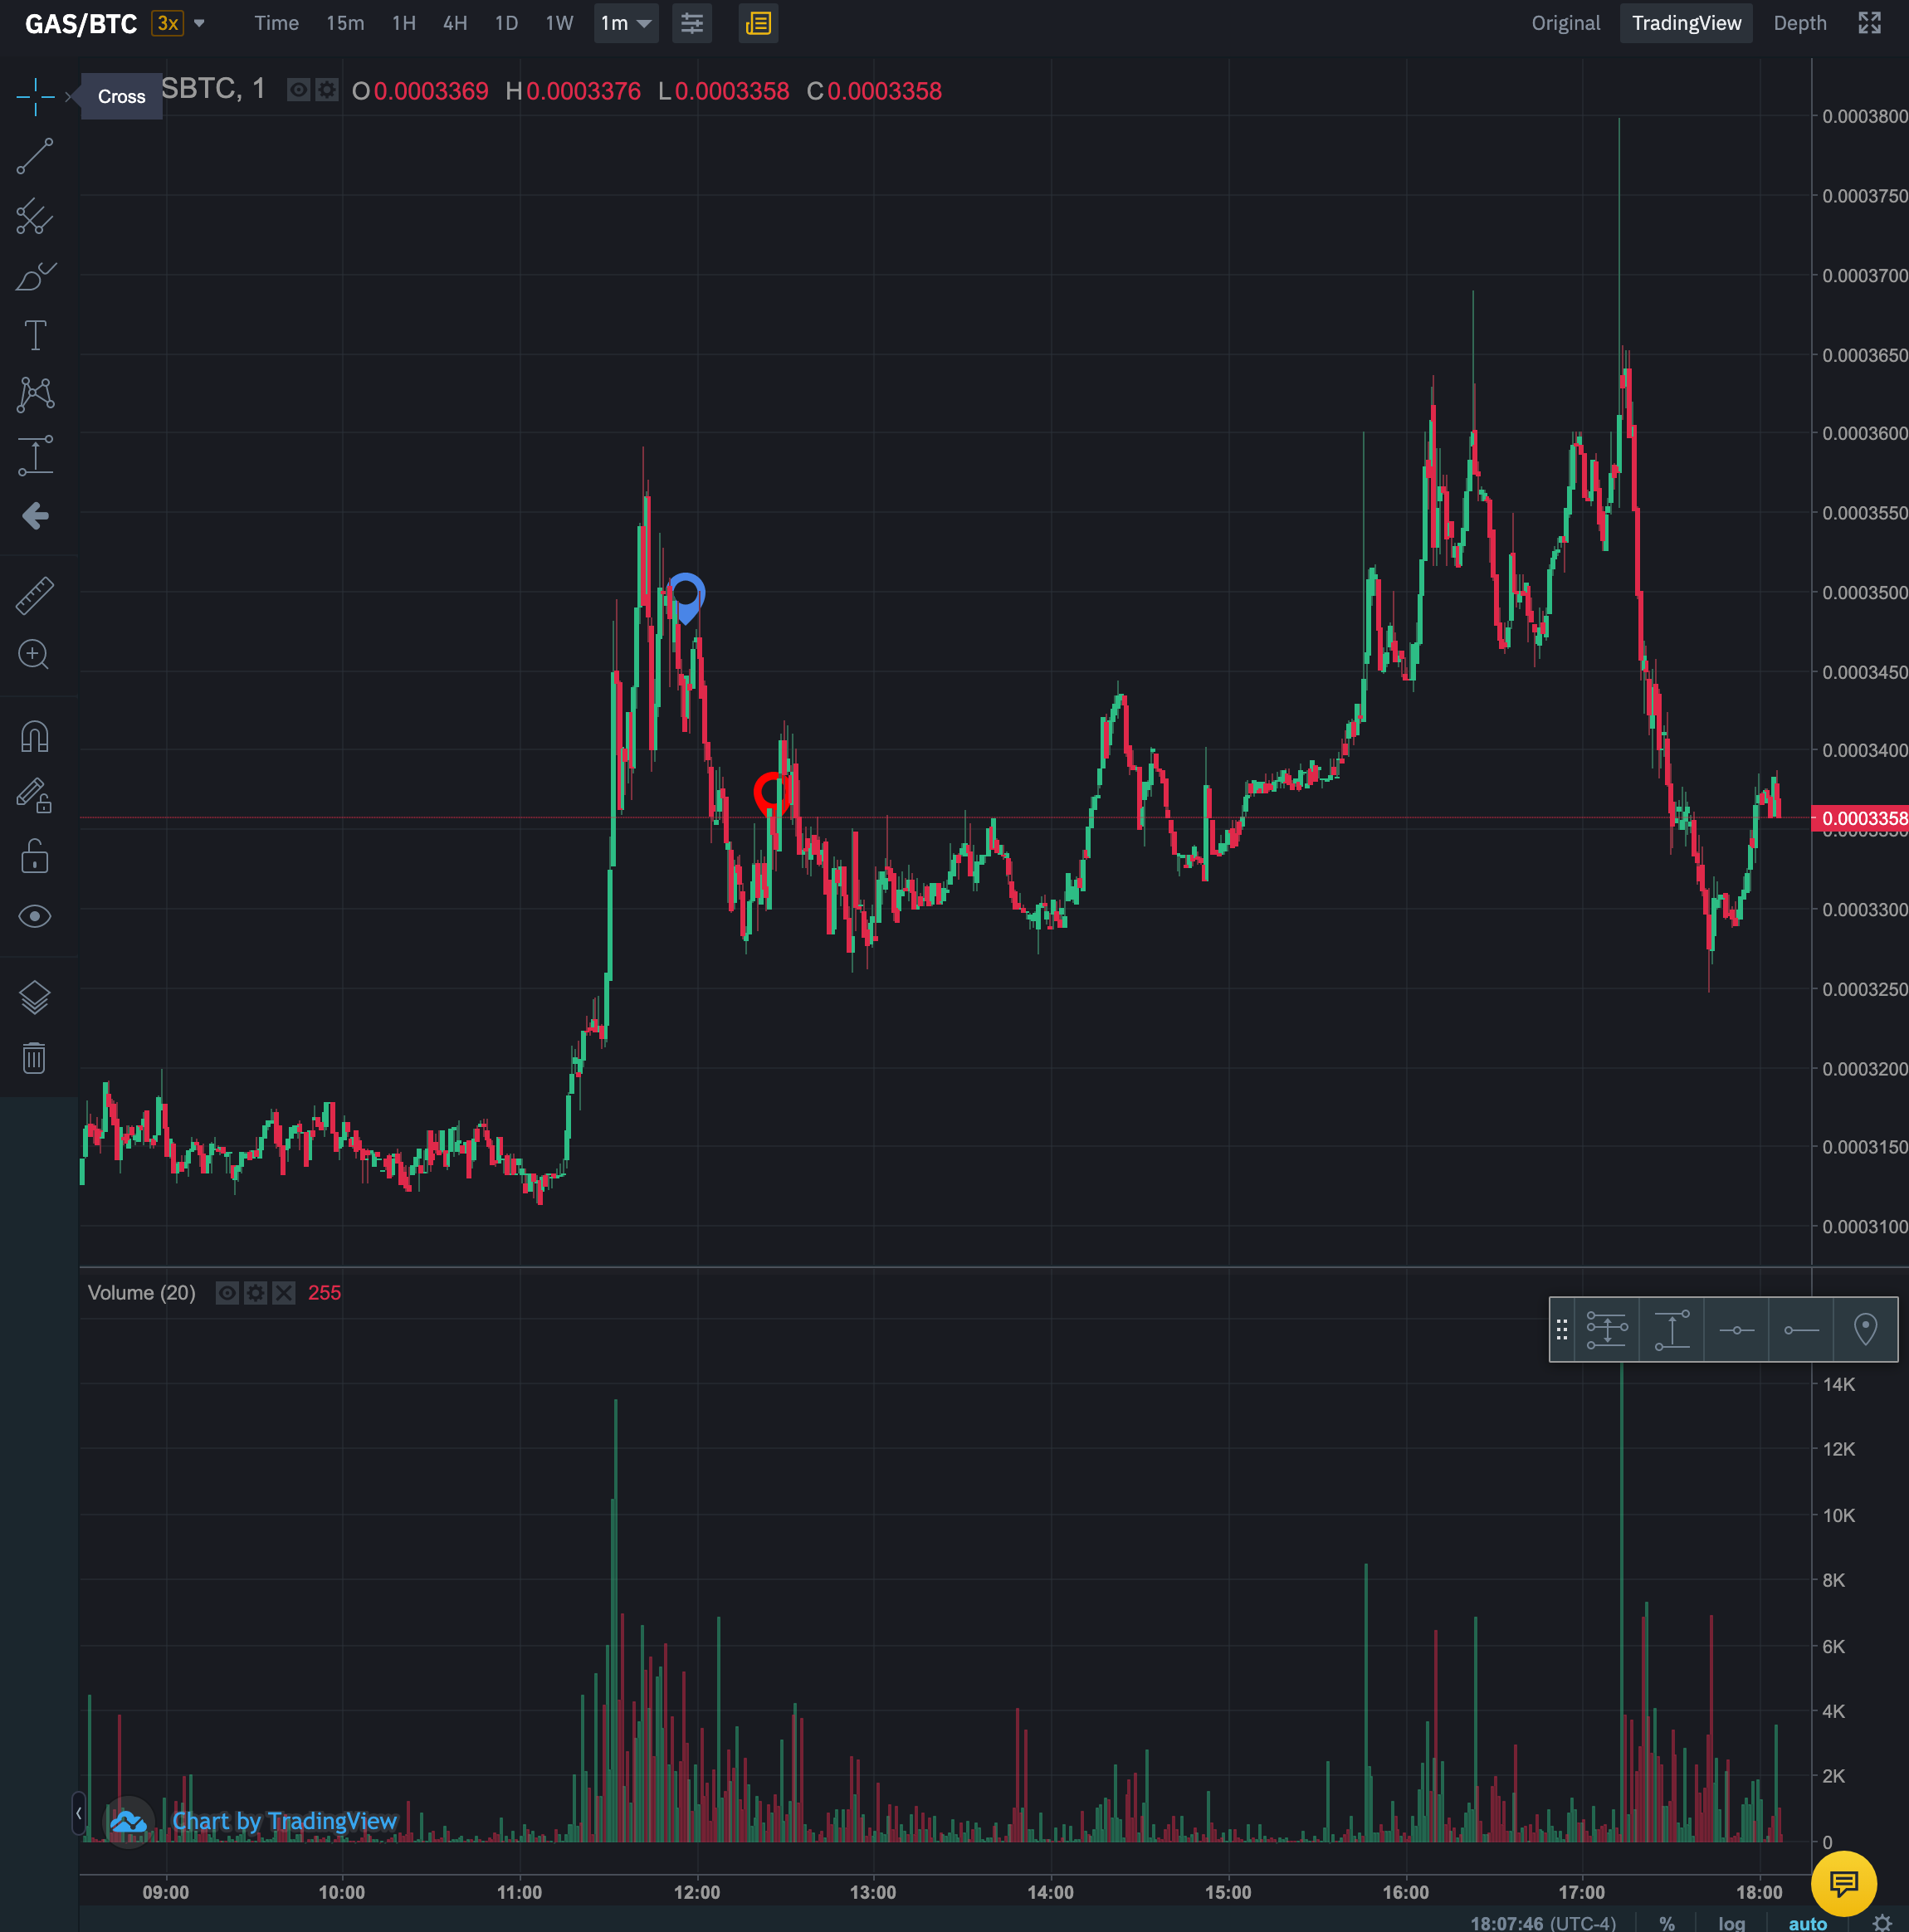Switch to the Depth tab

[1799, 23]
